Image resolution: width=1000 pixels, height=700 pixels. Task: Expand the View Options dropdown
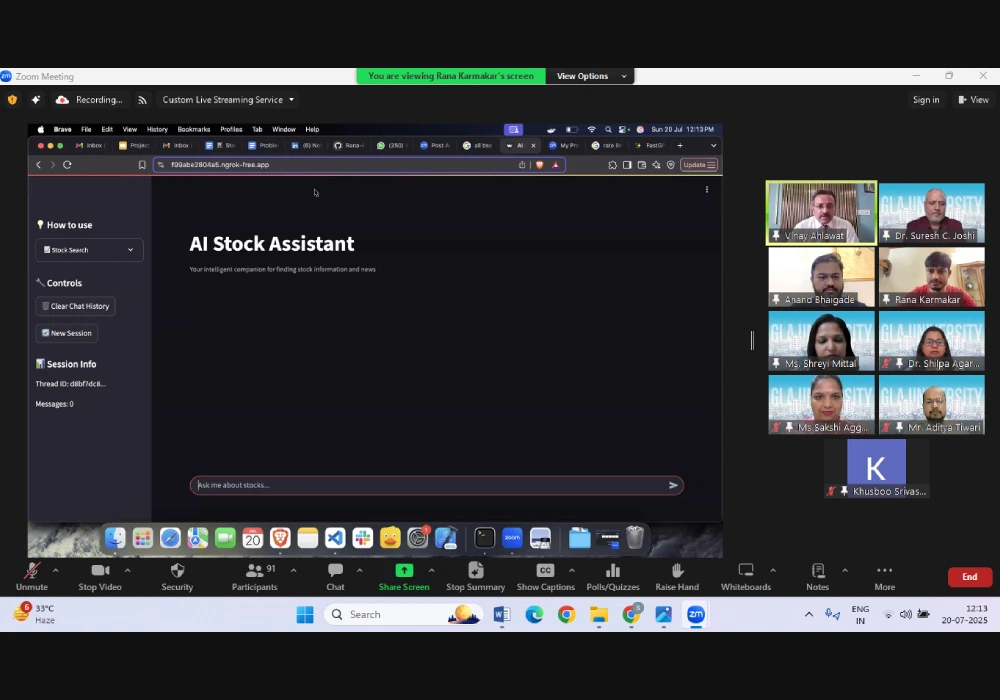pyautogui.click(x=591, y=76)
